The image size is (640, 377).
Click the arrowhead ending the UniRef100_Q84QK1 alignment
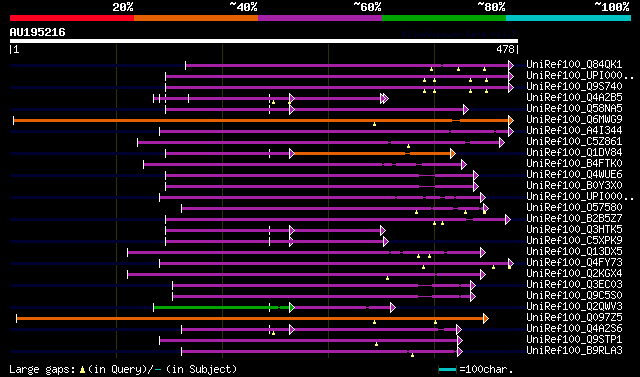(511, 65)
